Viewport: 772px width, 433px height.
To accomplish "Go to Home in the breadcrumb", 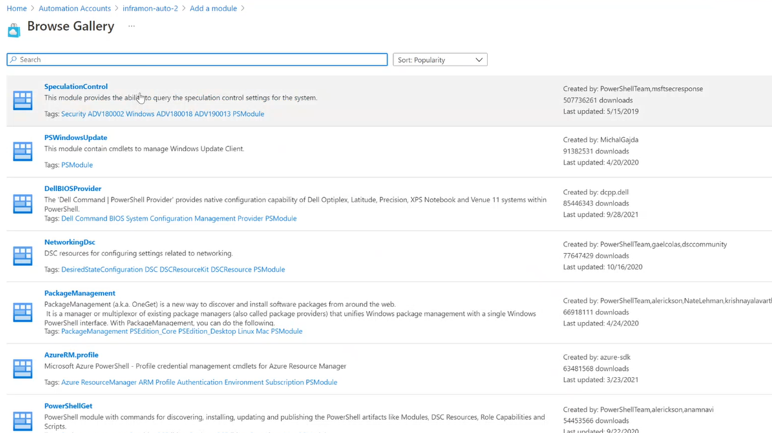I will (16, 8).
